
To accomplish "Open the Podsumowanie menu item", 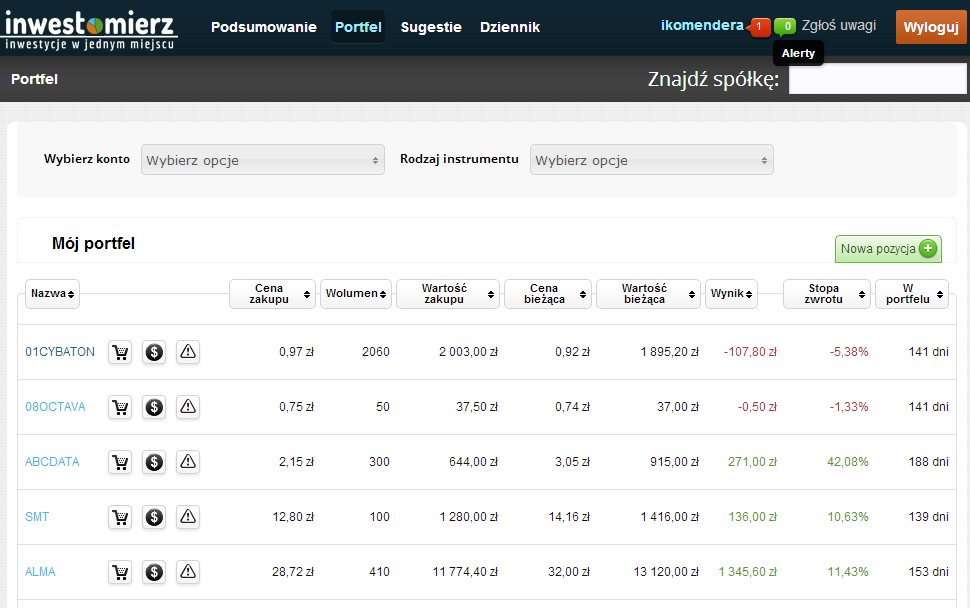I will [264, 27].
